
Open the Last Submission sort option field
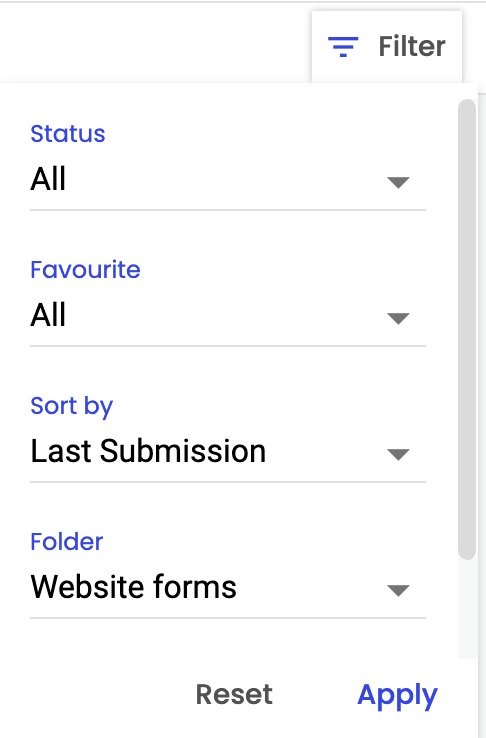pyautogui.click(x=228, y=452)
